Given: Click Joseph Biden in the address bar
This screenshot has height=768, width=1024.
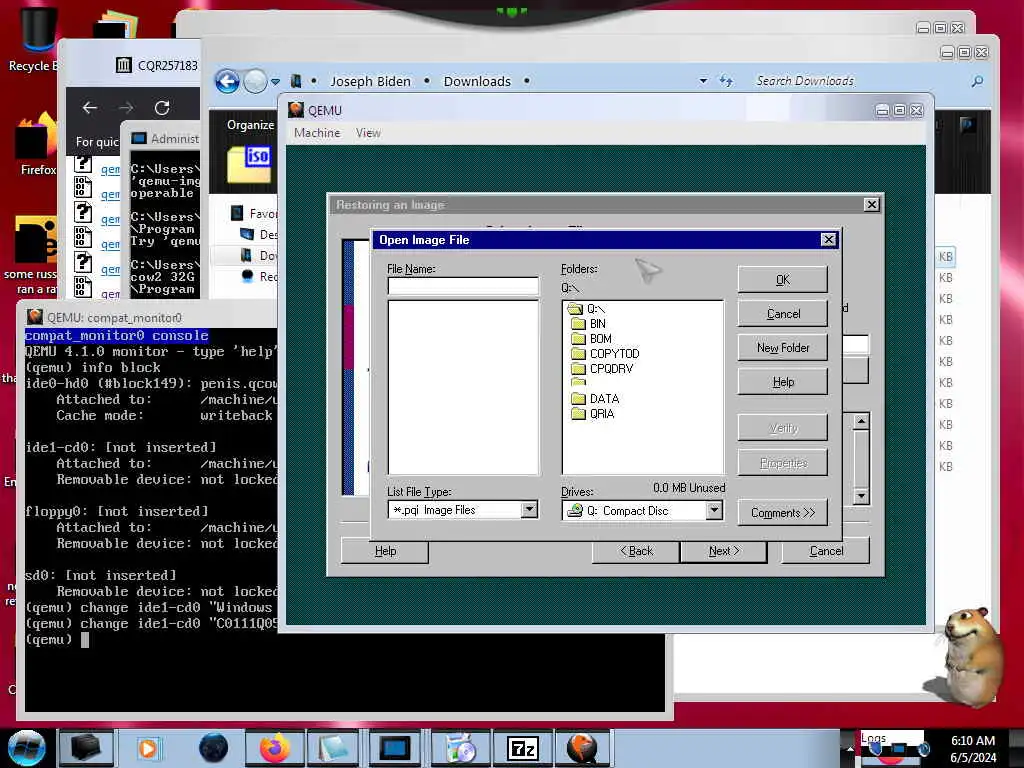Looking at the screenshot, I should tap(370, 81).
